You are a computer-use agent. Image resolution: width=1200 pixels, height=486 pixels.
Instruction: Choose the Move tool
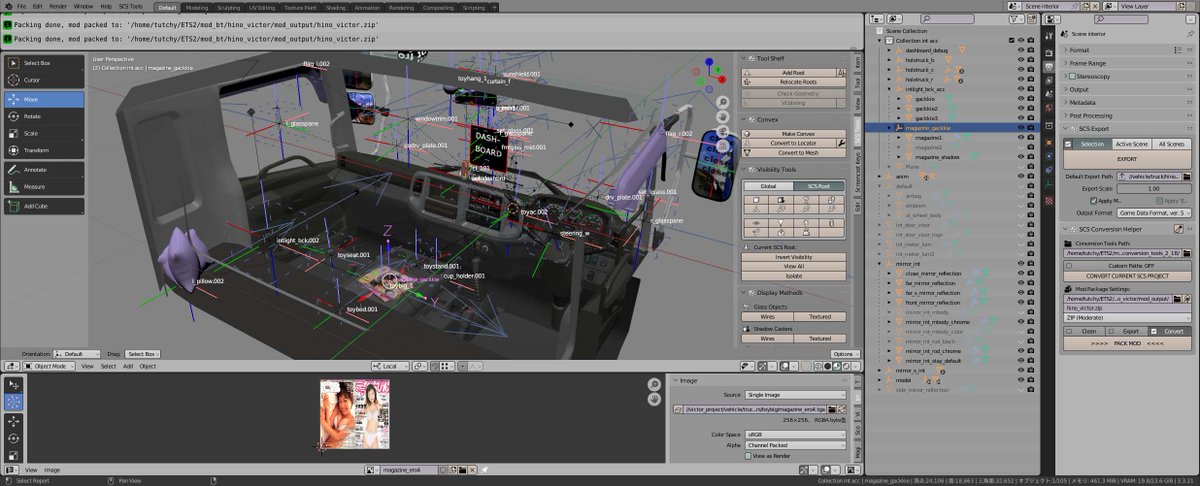click(43, 99)
